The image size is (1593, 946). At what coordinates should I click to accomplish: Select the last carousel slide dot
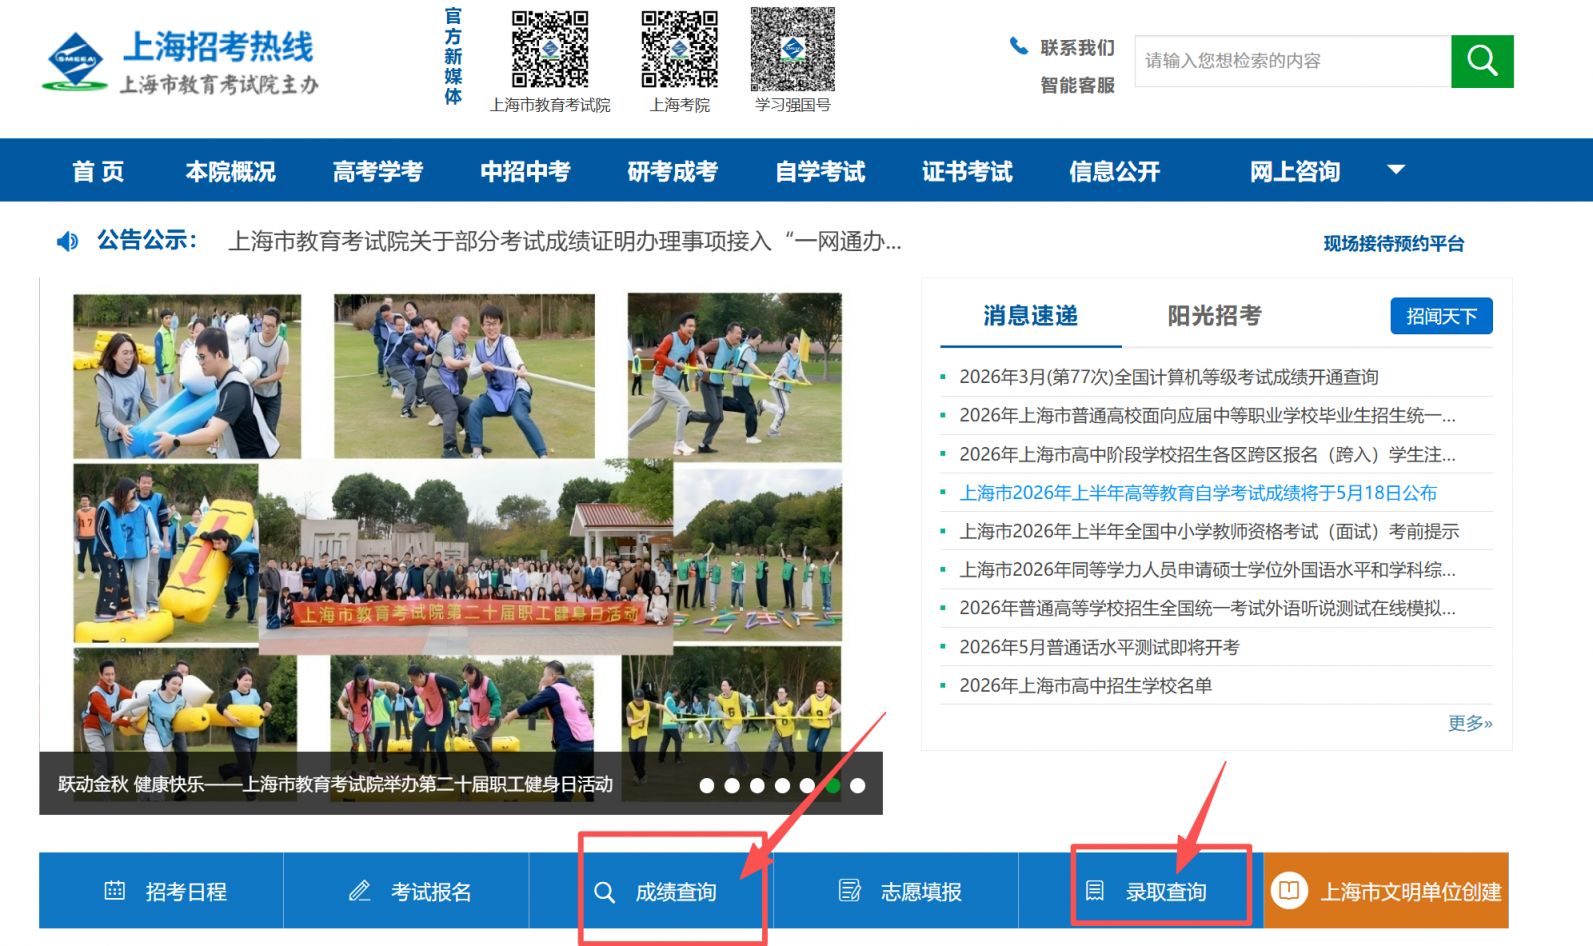point(857,786)
